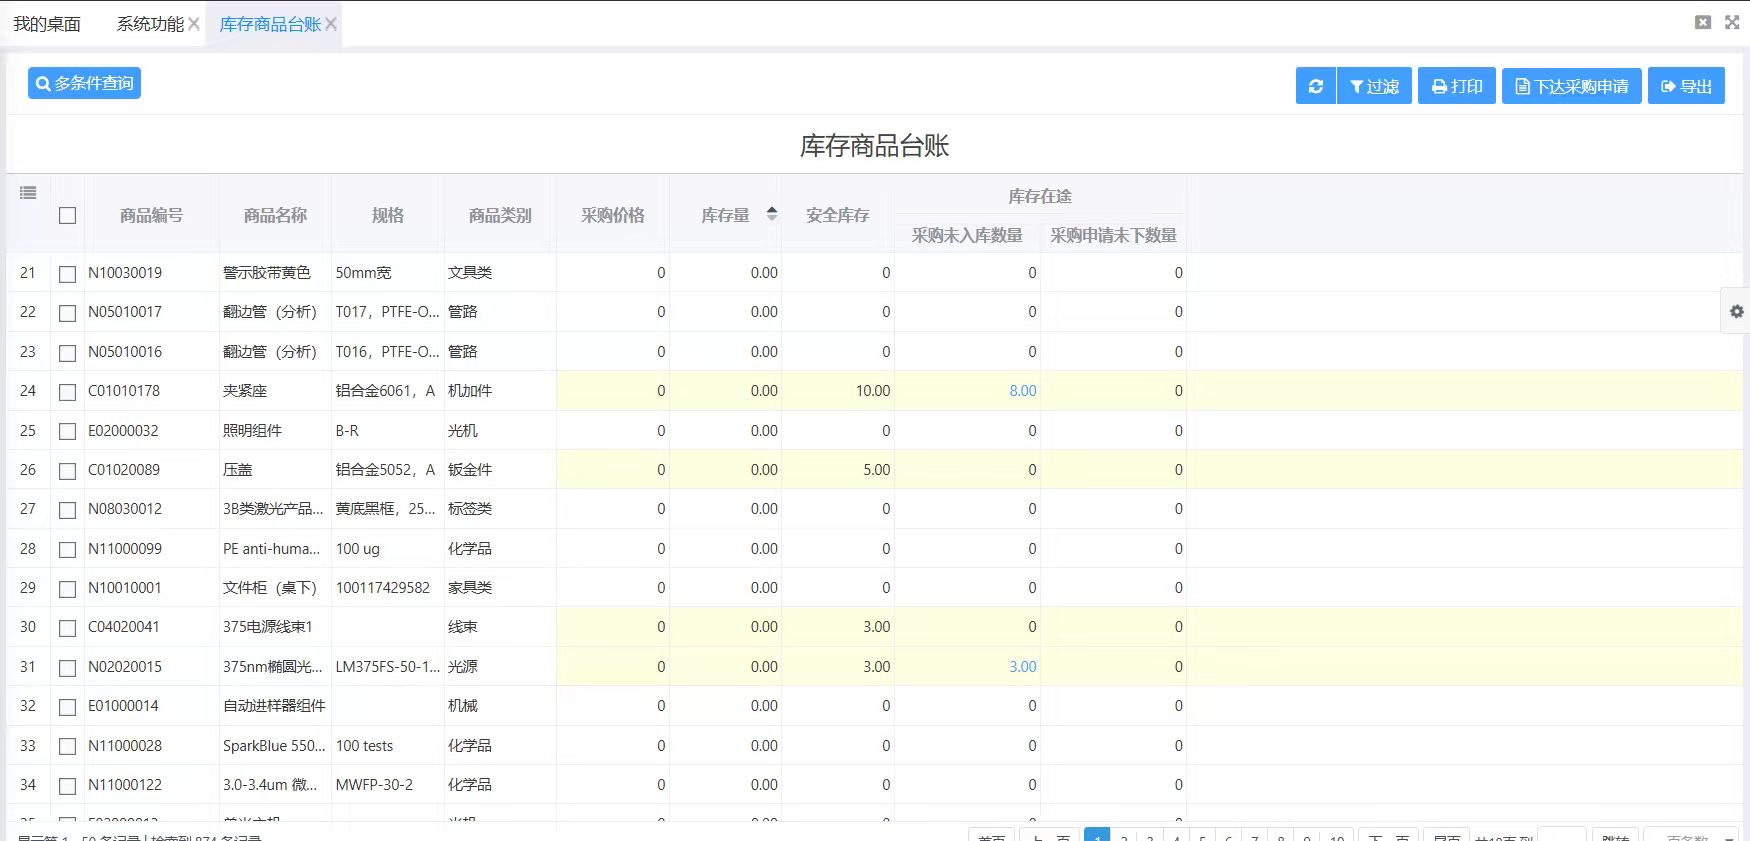The height and width of the screenshot is (841, 1750).
Task: Select the 库存商品台账 tab
Action: coord(270,24)
